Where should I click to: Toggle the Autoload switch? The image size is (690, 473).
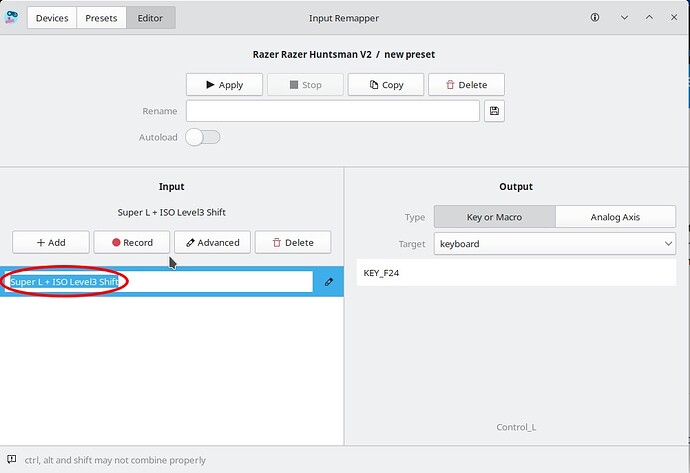[202, 137]
